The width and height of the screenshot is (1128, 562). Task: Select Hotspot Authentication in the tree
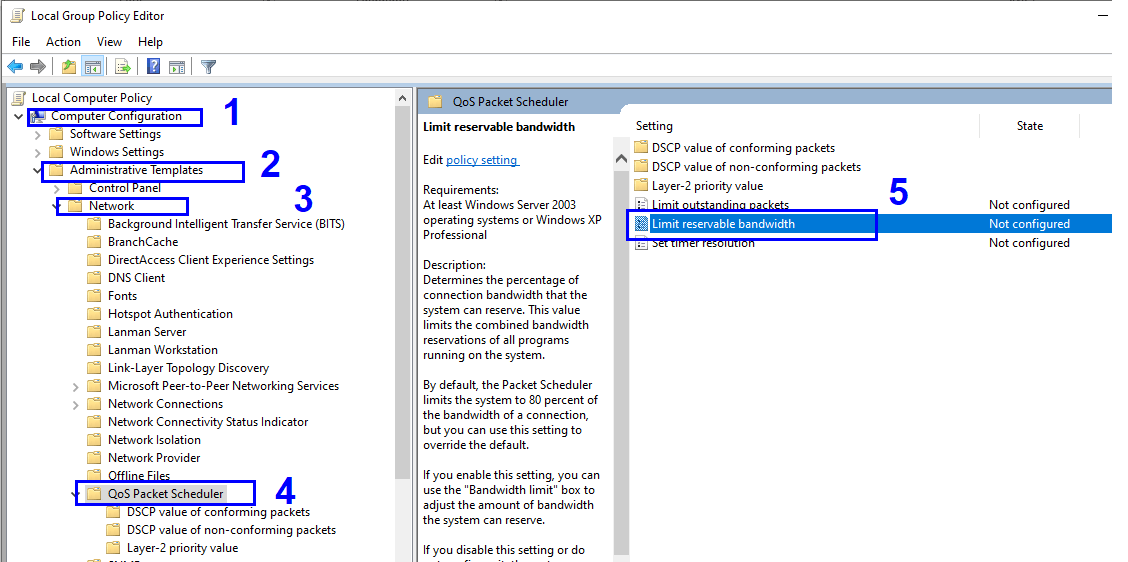coord(170,314)
